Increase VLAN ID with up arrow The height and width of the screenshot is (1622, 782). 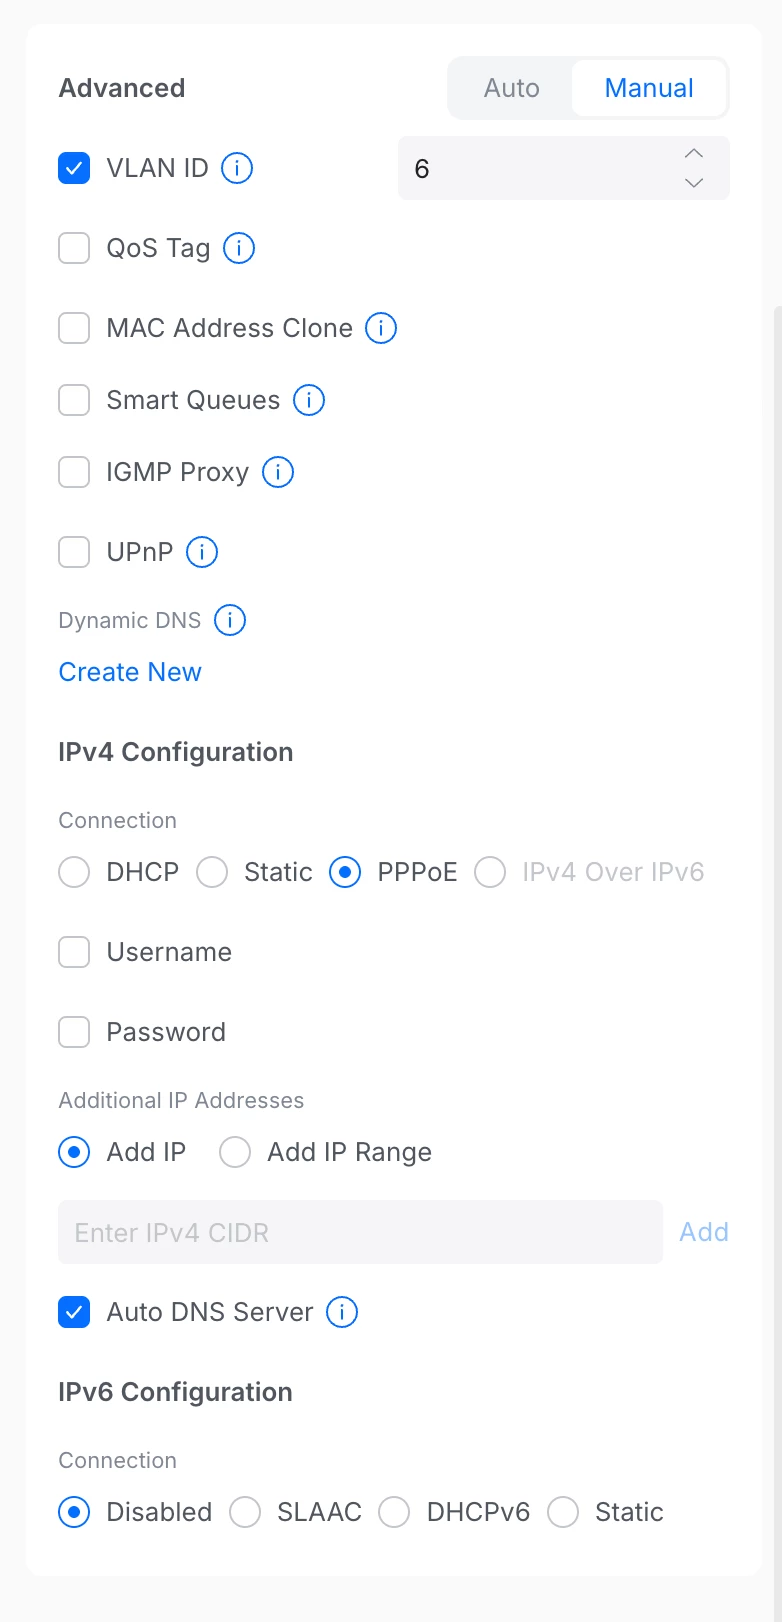point(694,154)
